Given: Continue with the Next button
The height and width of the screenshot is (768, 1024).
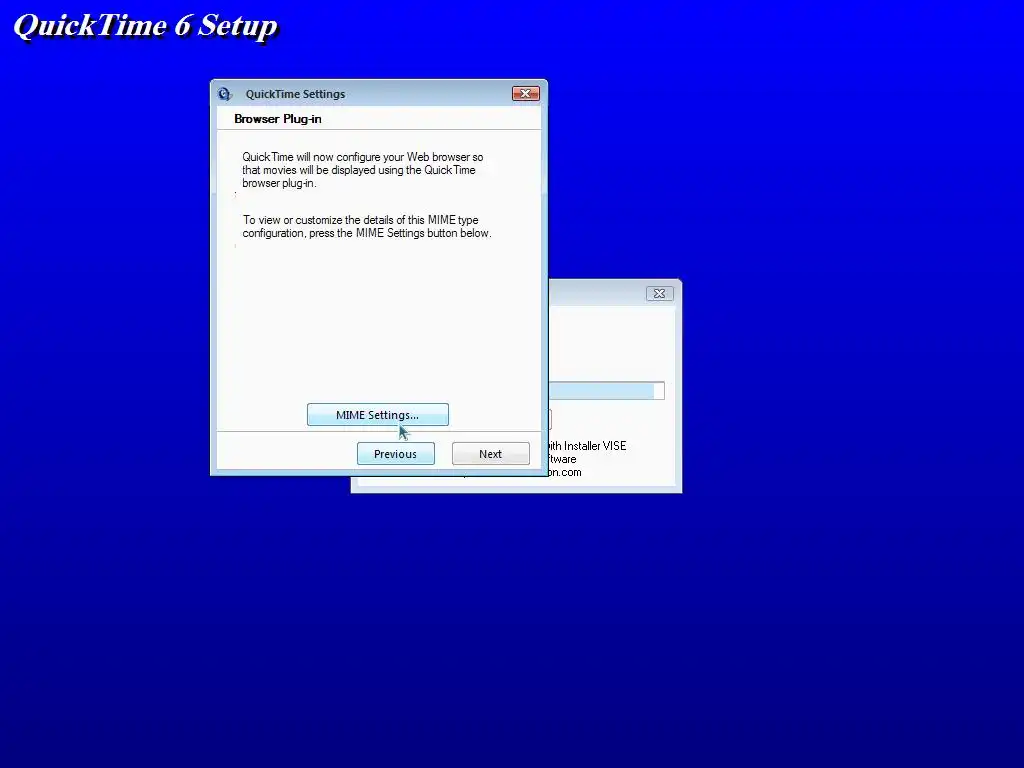Looking at the screenshot, I should 490,454.
